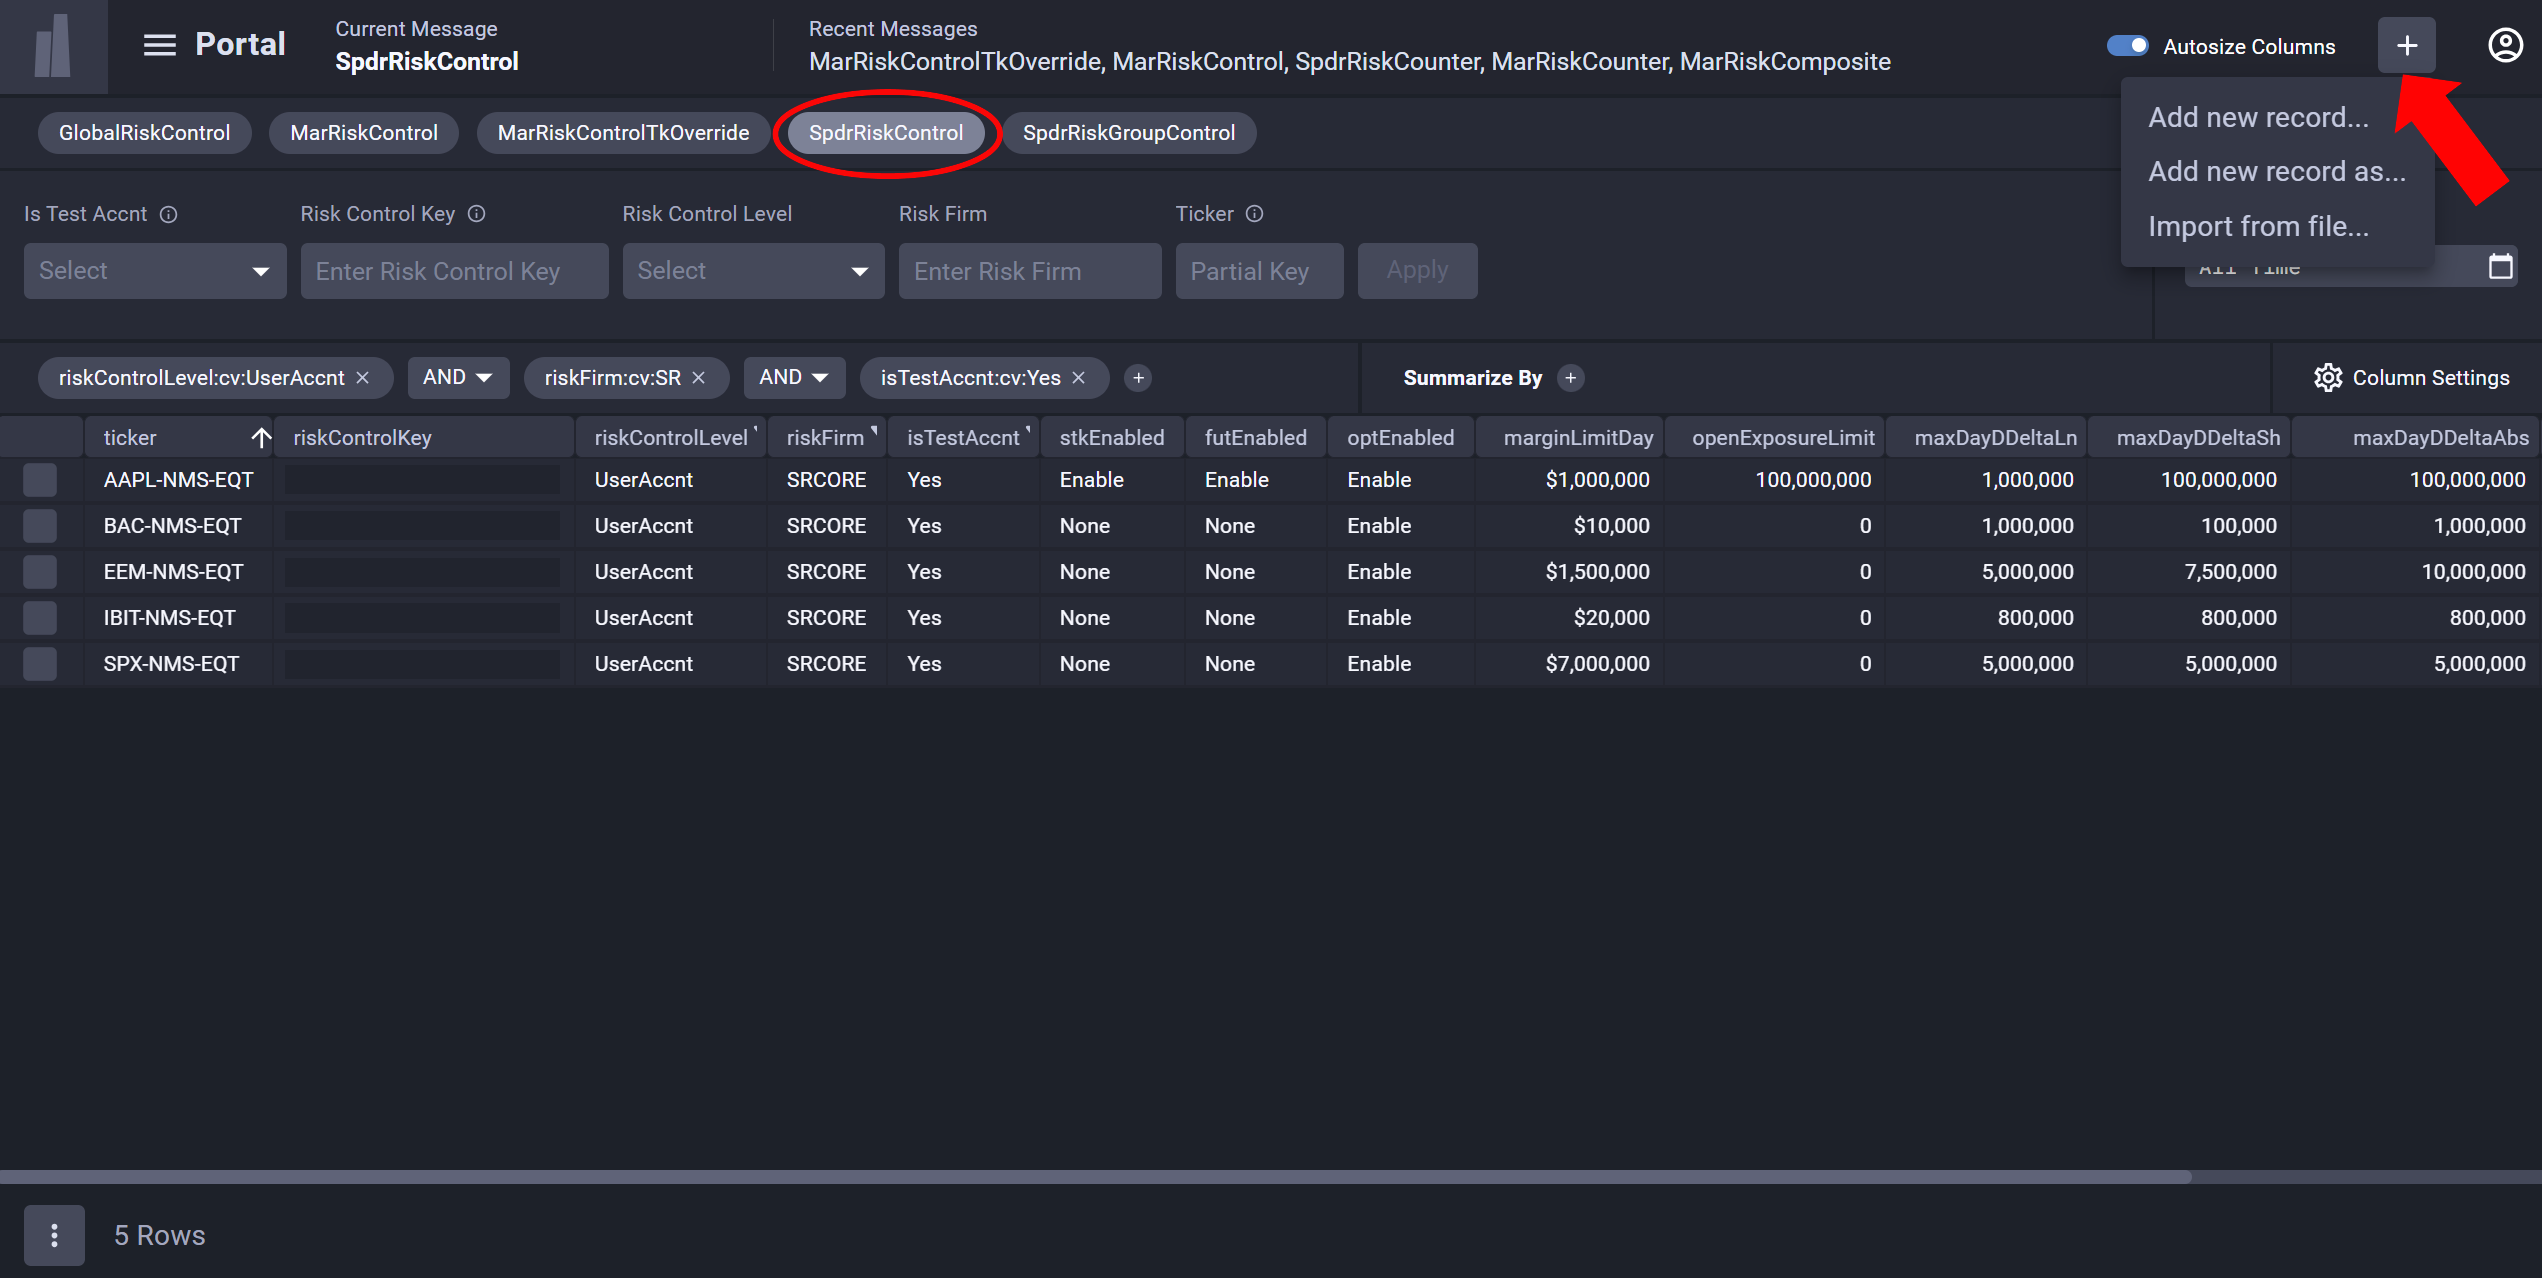Open Column Settings with the gear icon

click(x=2328, y=377)
